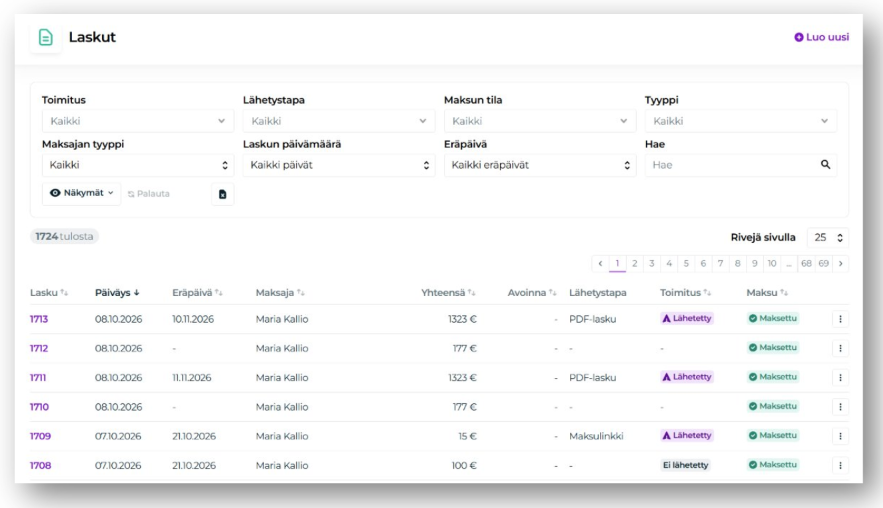Select pagination page 69
The height and width of the screenshot is (508, 883).
[823, 264]
